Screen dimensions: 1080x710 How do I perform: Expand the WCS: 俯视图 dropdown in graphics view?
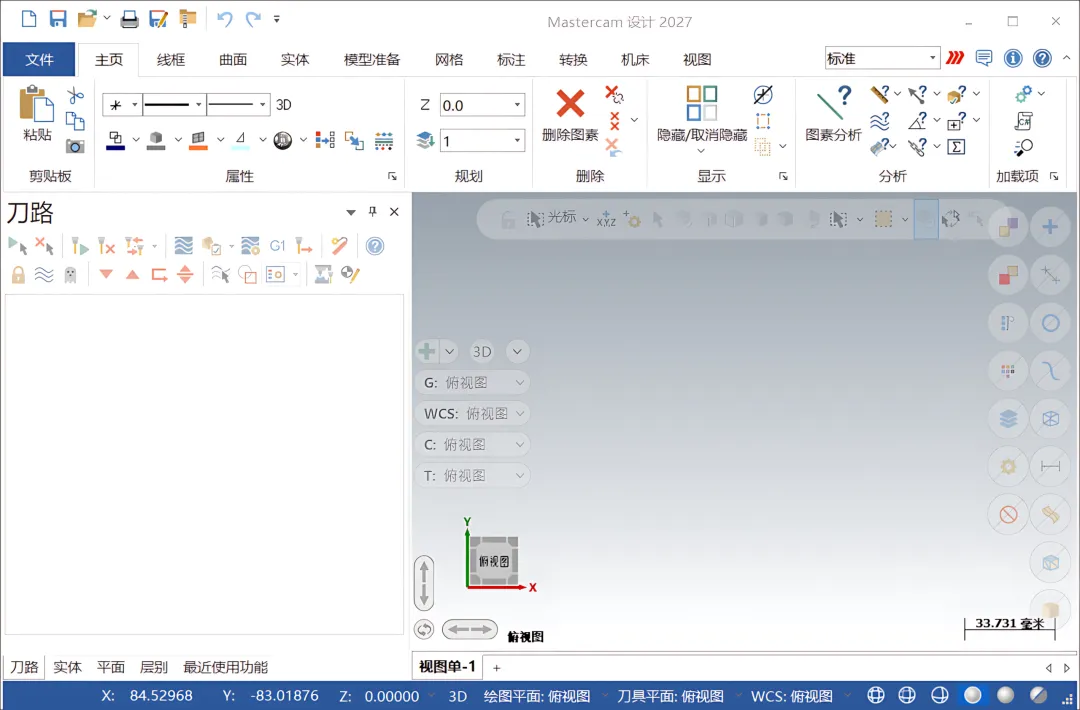(x=520, y=413)
